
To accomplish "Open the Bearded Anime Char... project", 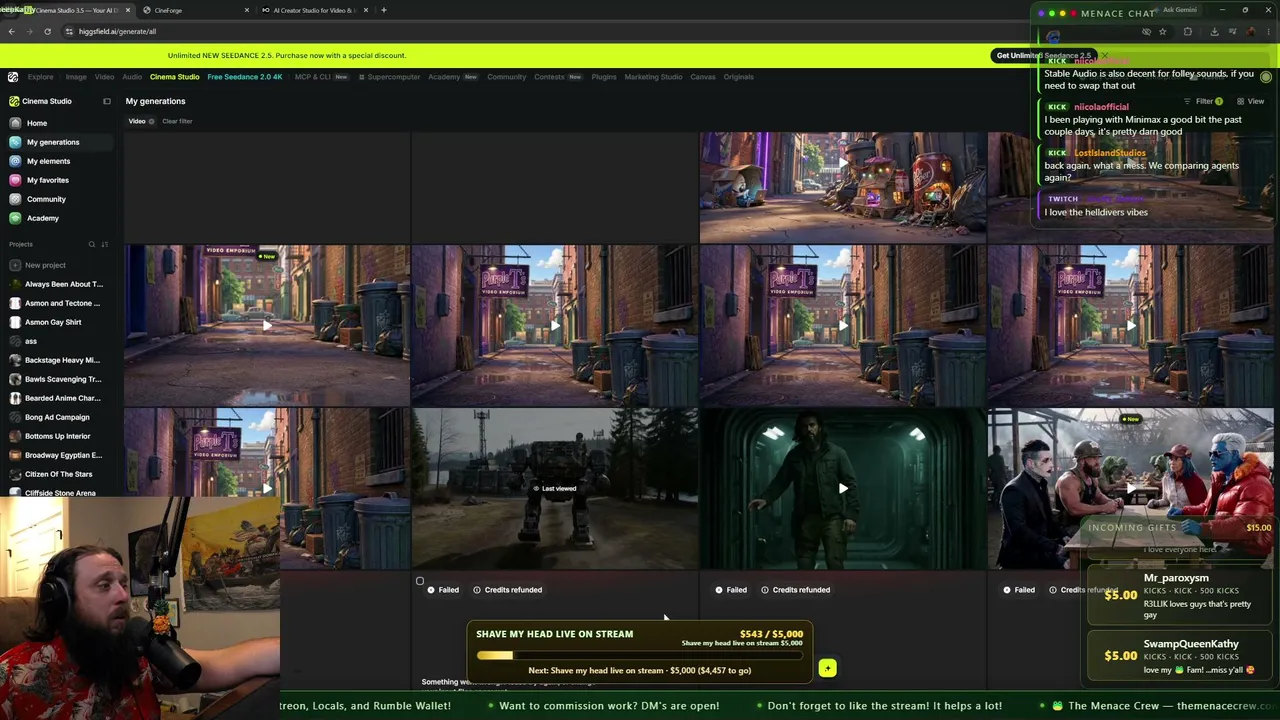I will click(x=62, y=398).
